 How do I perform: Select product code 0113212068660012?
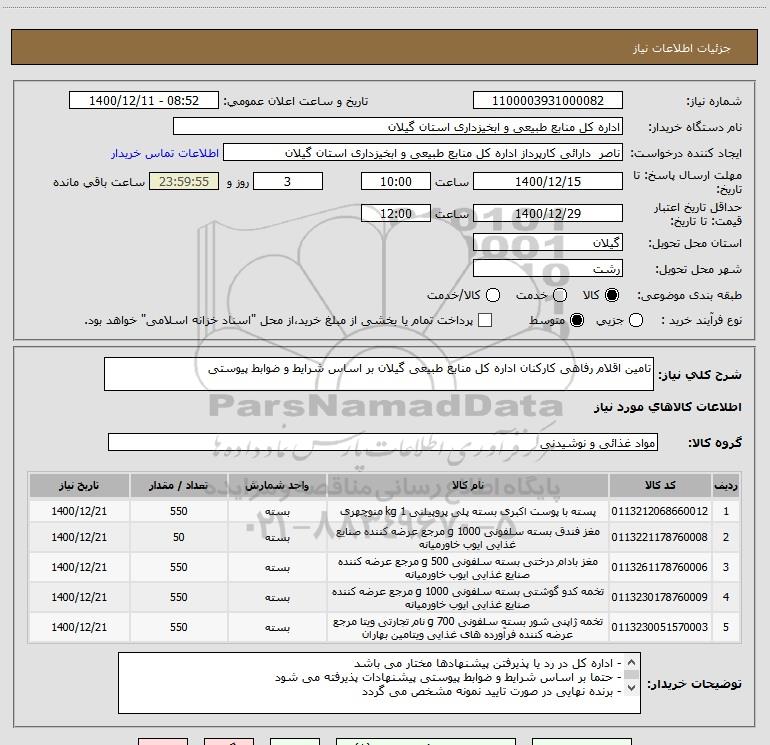click(x=660, y=511)
